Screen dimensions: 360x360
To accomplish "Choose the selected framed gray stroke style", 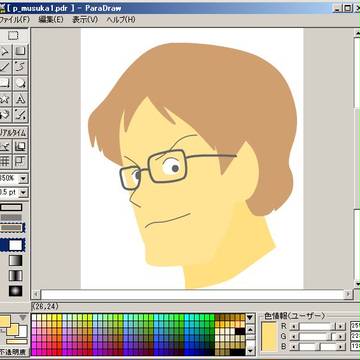I will click(x=13, y=228).
